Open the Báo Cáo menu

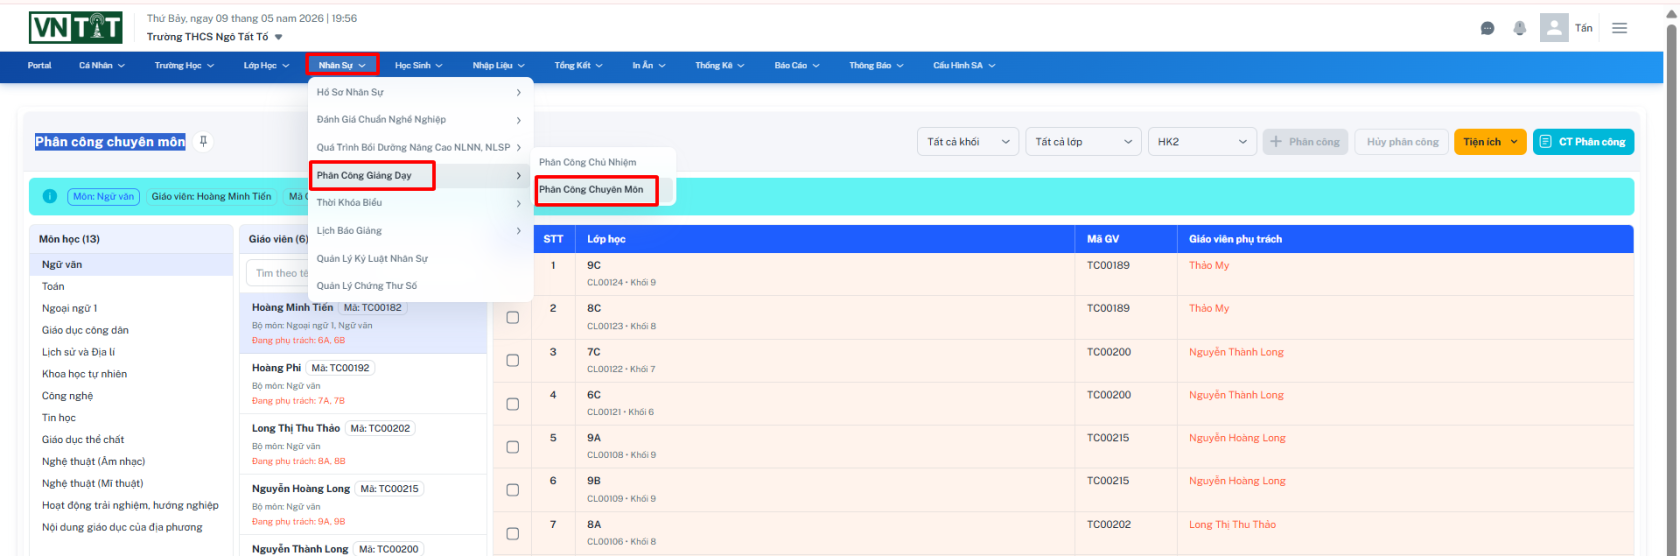click(797, 65)
